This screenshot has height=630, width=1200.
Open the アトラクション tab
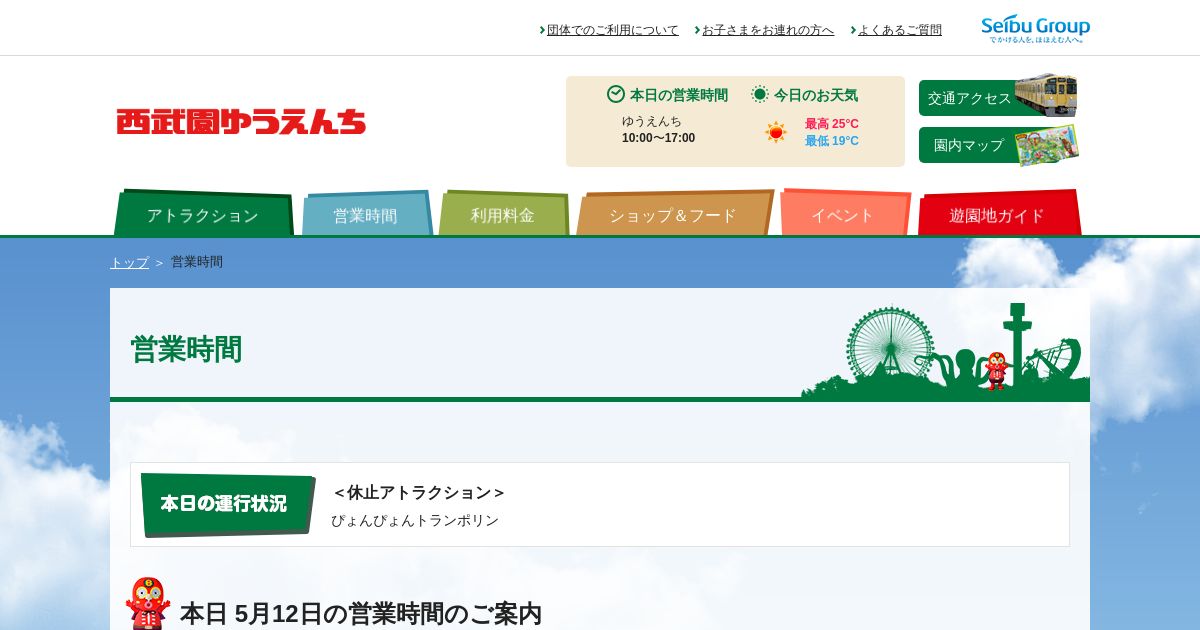(x=203, y=213)
